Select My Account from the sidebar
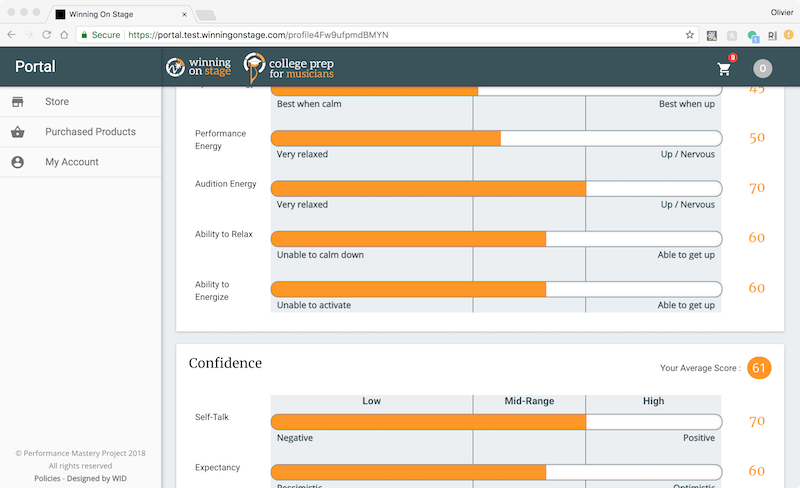 pyautogui.click(x=72, y=162)
